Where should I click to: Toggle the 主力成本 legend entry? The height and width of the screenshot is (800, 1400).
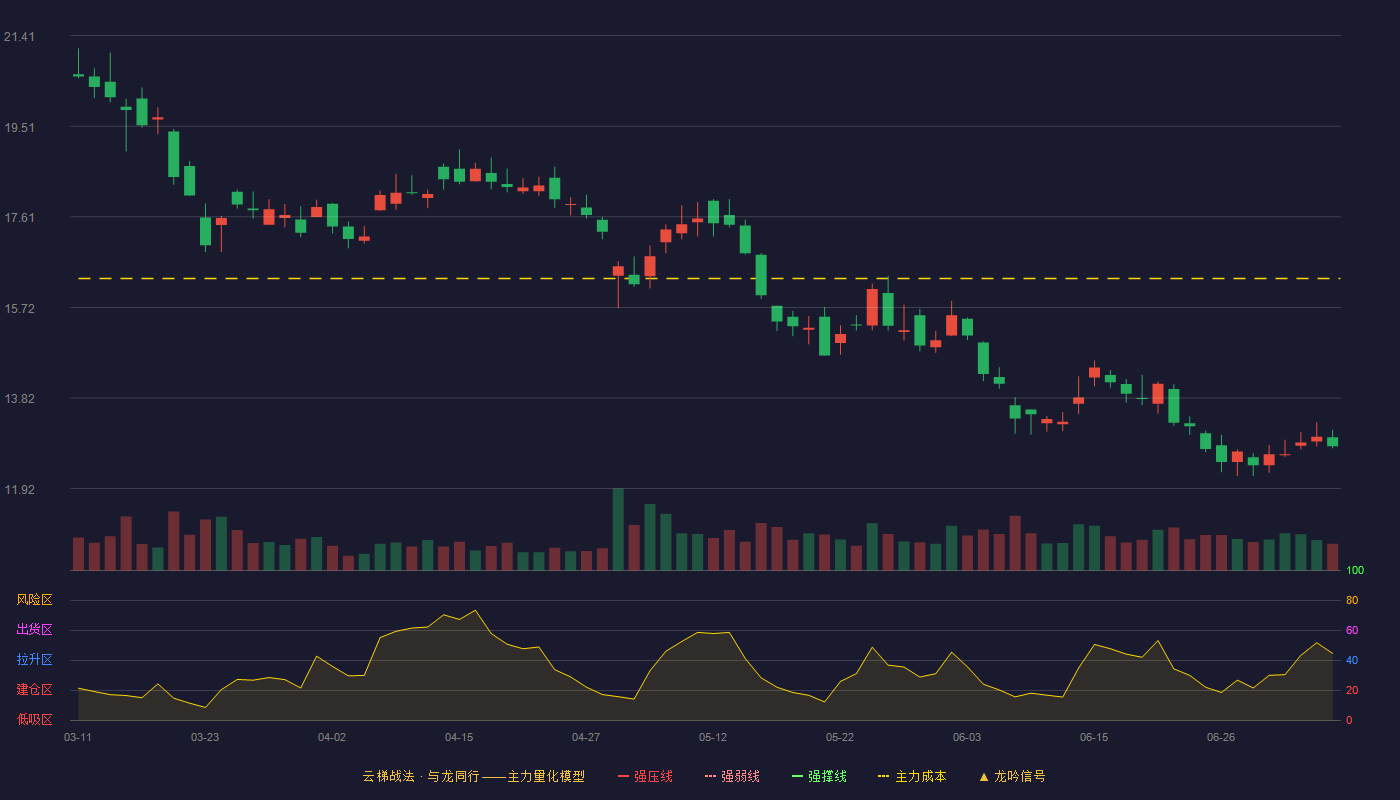[x=912, y=776]
